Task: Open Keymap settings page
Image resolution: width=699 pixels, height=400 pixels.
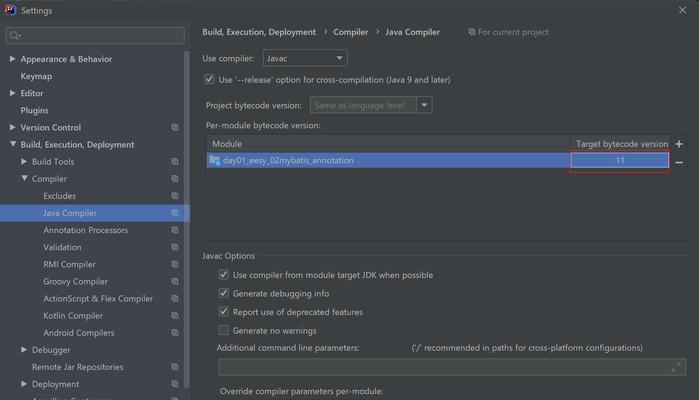Action: [x=36, y=76]
